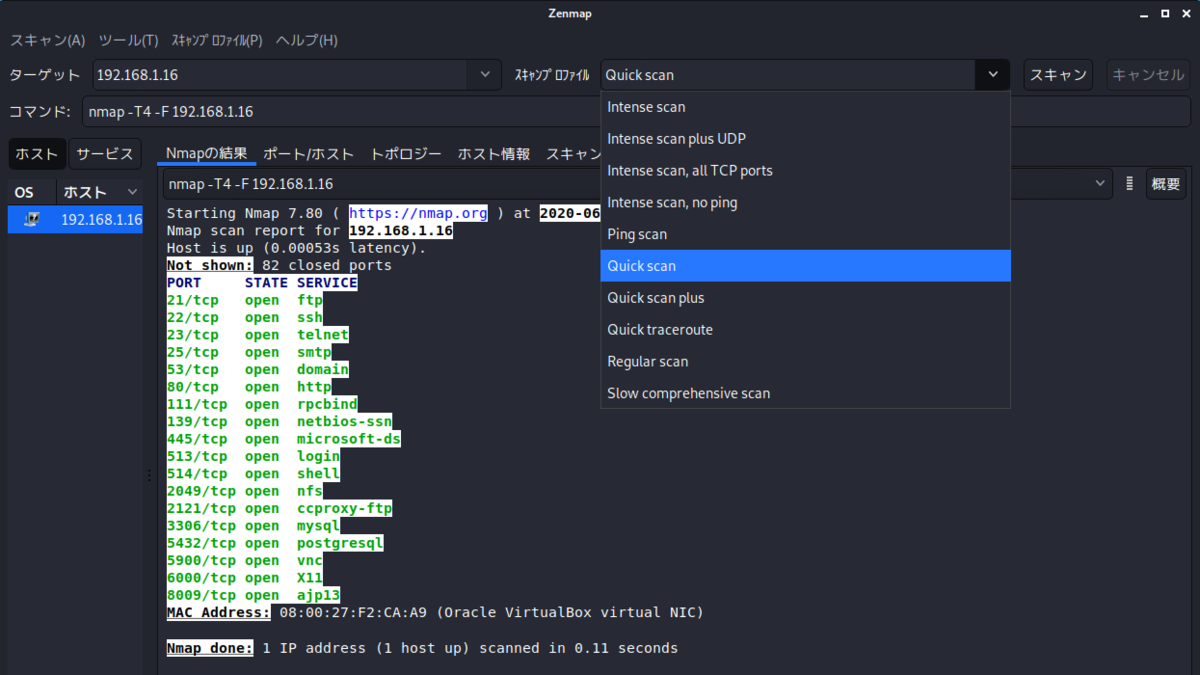Open the スキャン(A) menu
Image resolution: width=1200 pixels, height=675 pixels.
coord(47,41)
